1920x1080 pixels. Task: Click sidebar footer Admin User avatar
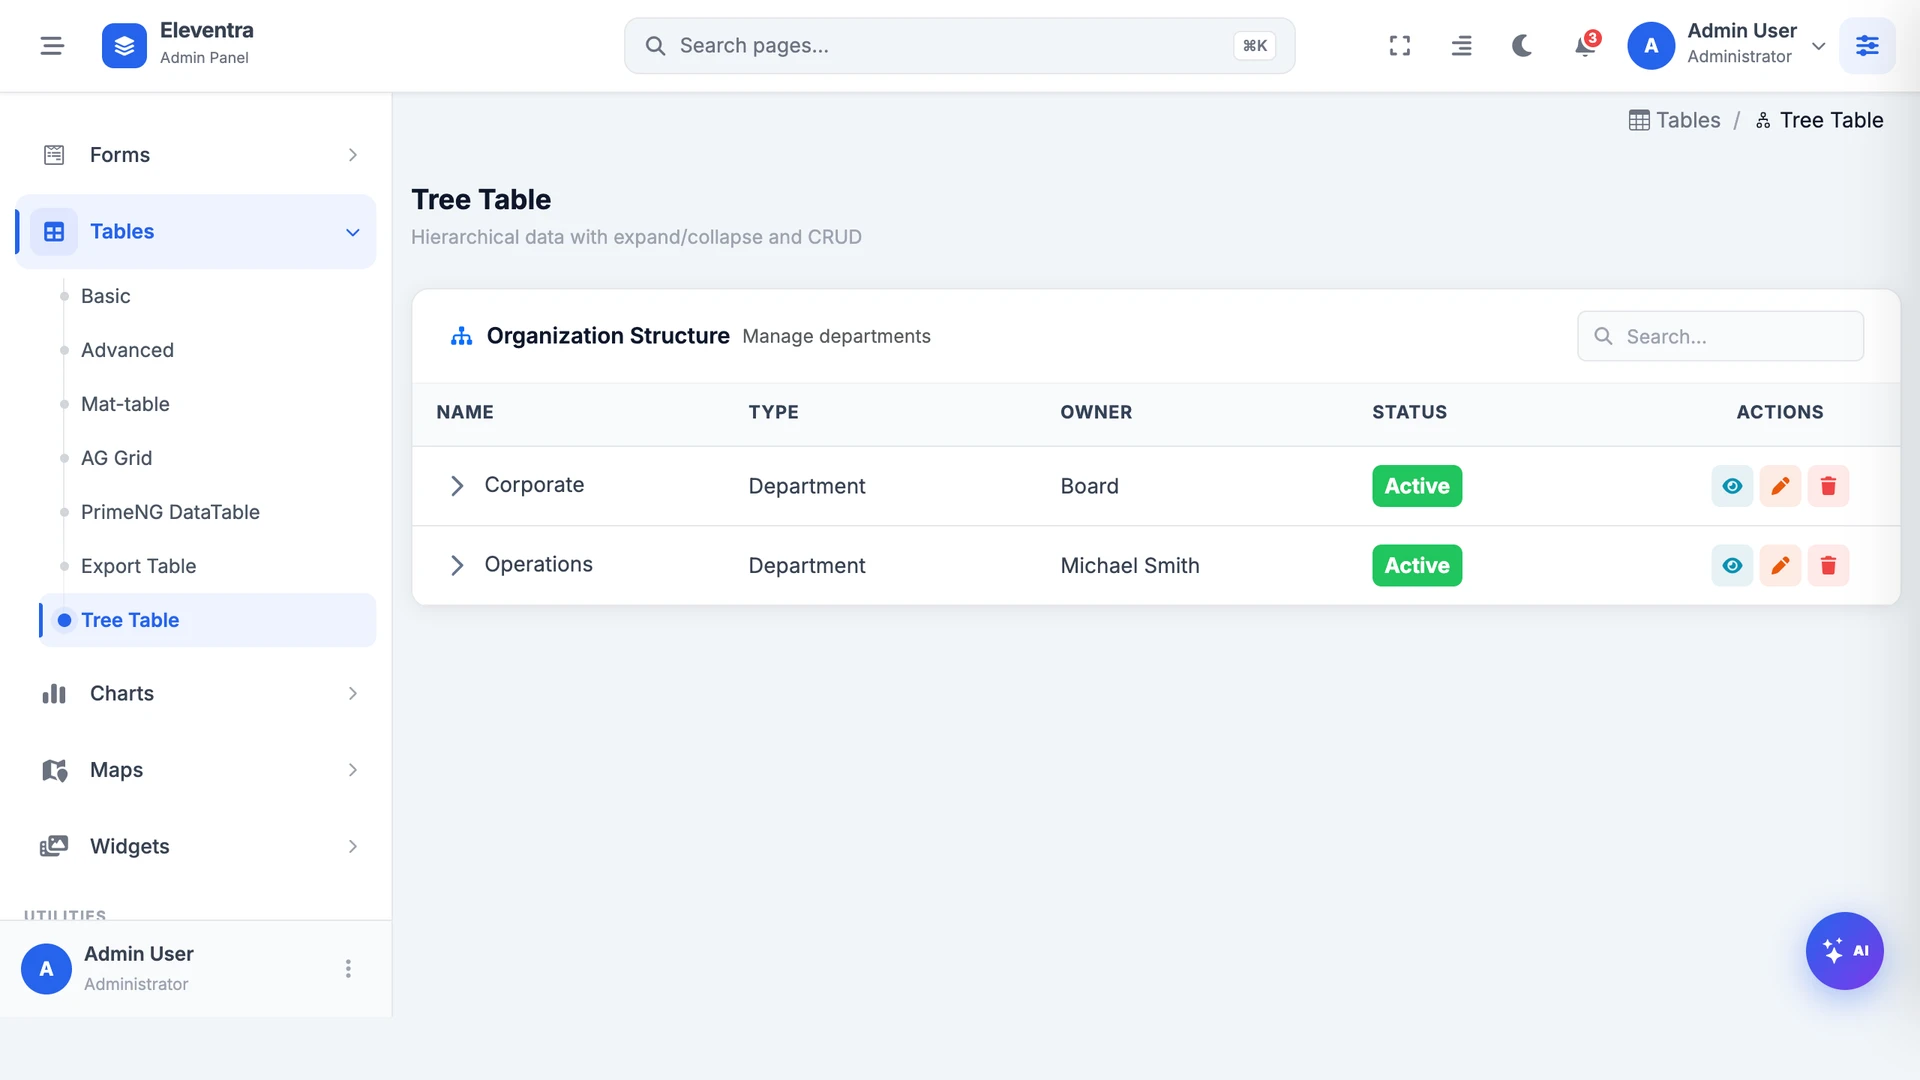pos(46,968)
